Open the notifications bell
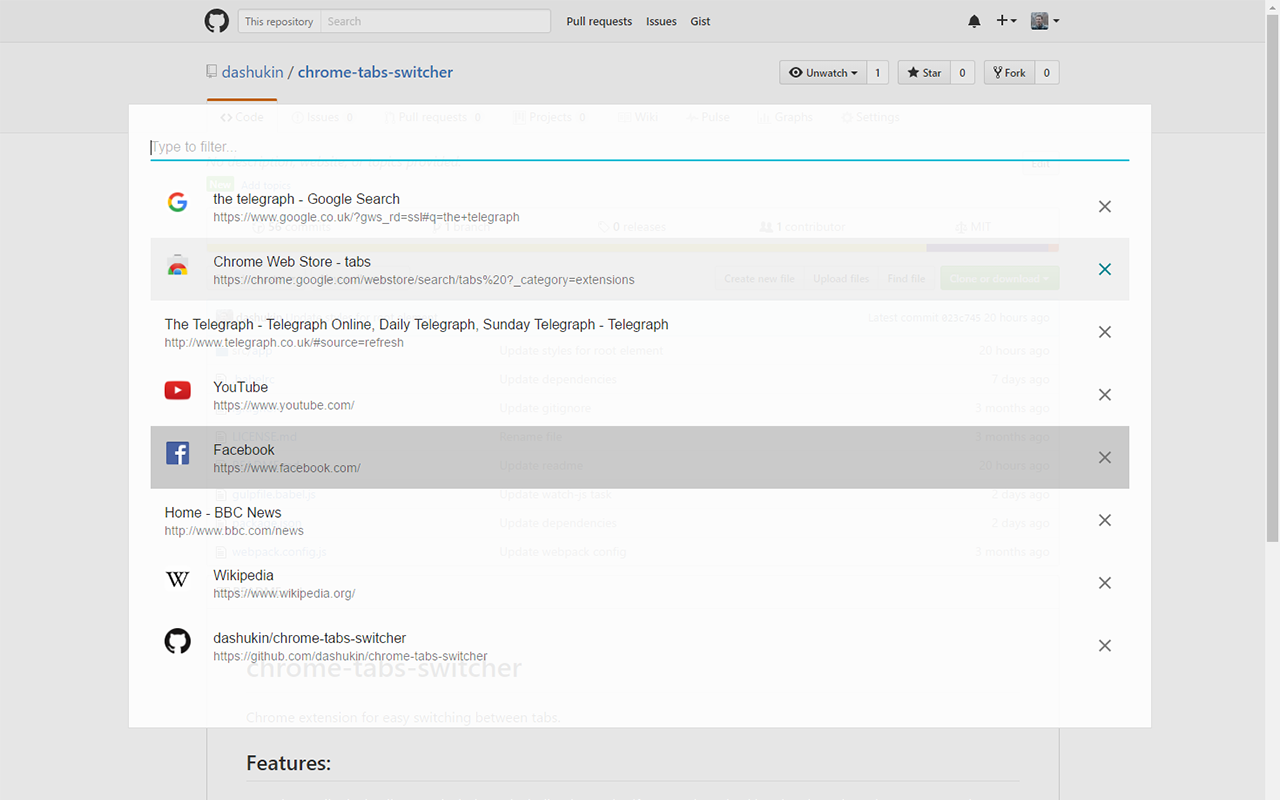 974,21
